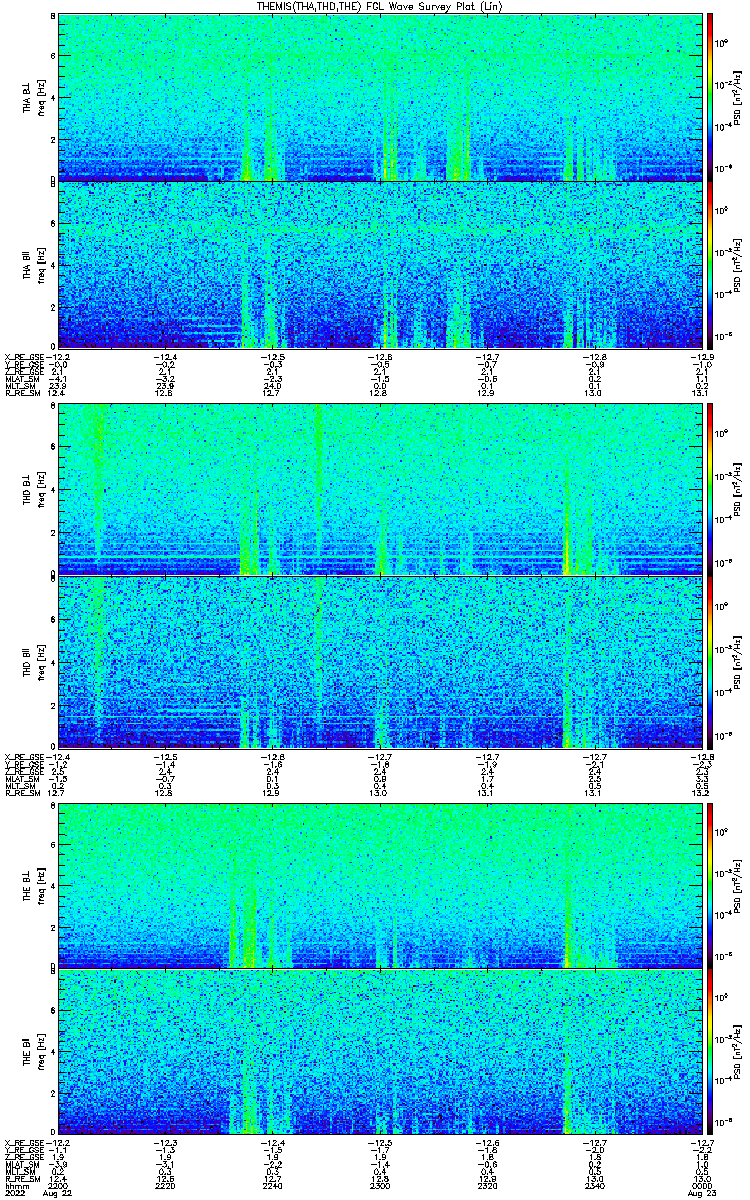Click the THD B-parallel PSD color bar
Image resolution: width=750 pixels, height=1200 pixels.
click(710, 662)
